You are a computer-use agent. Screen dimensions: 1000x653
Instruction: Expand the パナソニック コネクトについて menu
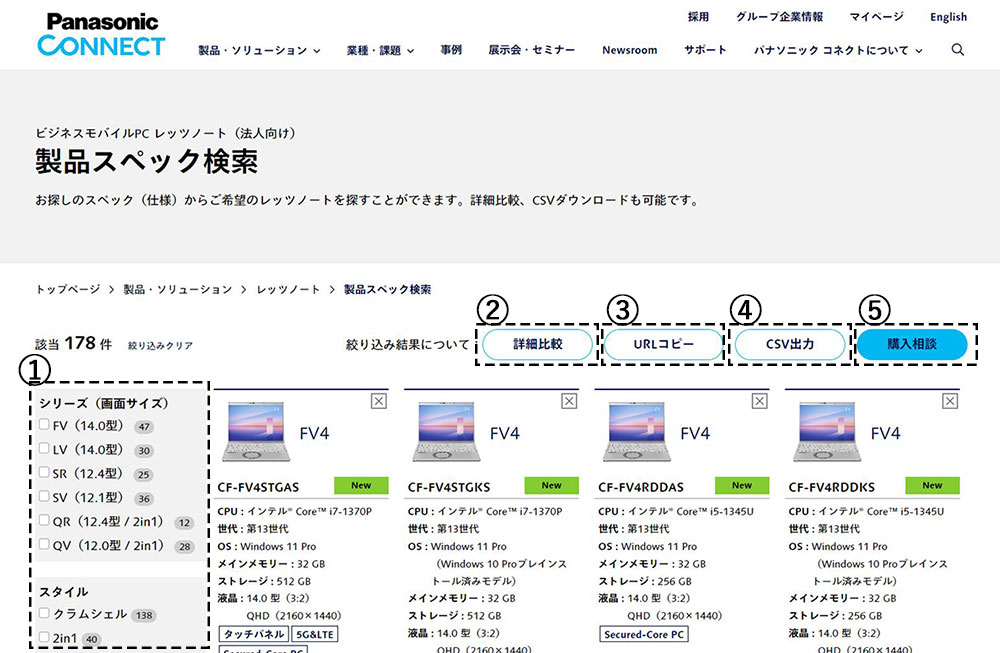click(835, 49)
